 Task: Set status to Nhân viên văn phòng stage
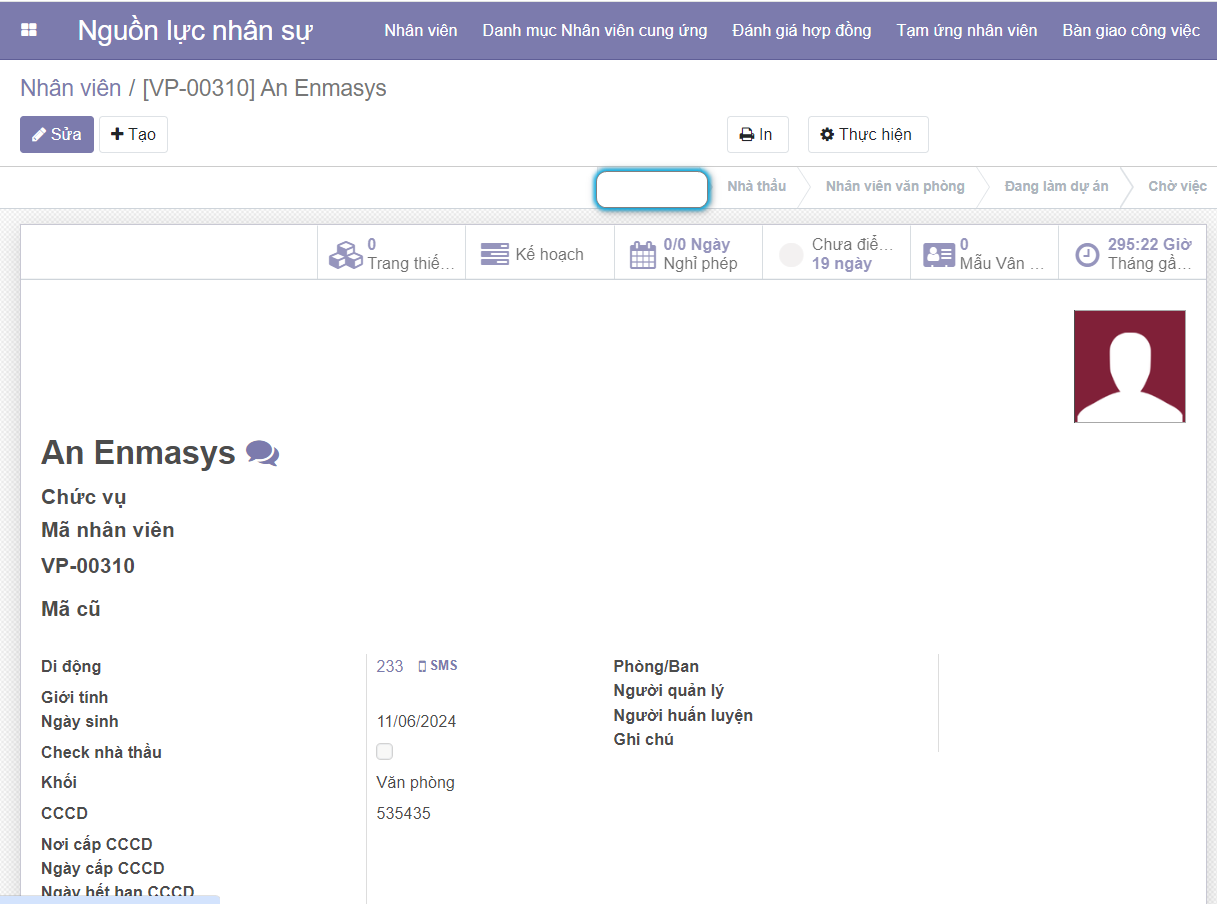[x=894, y=186]
